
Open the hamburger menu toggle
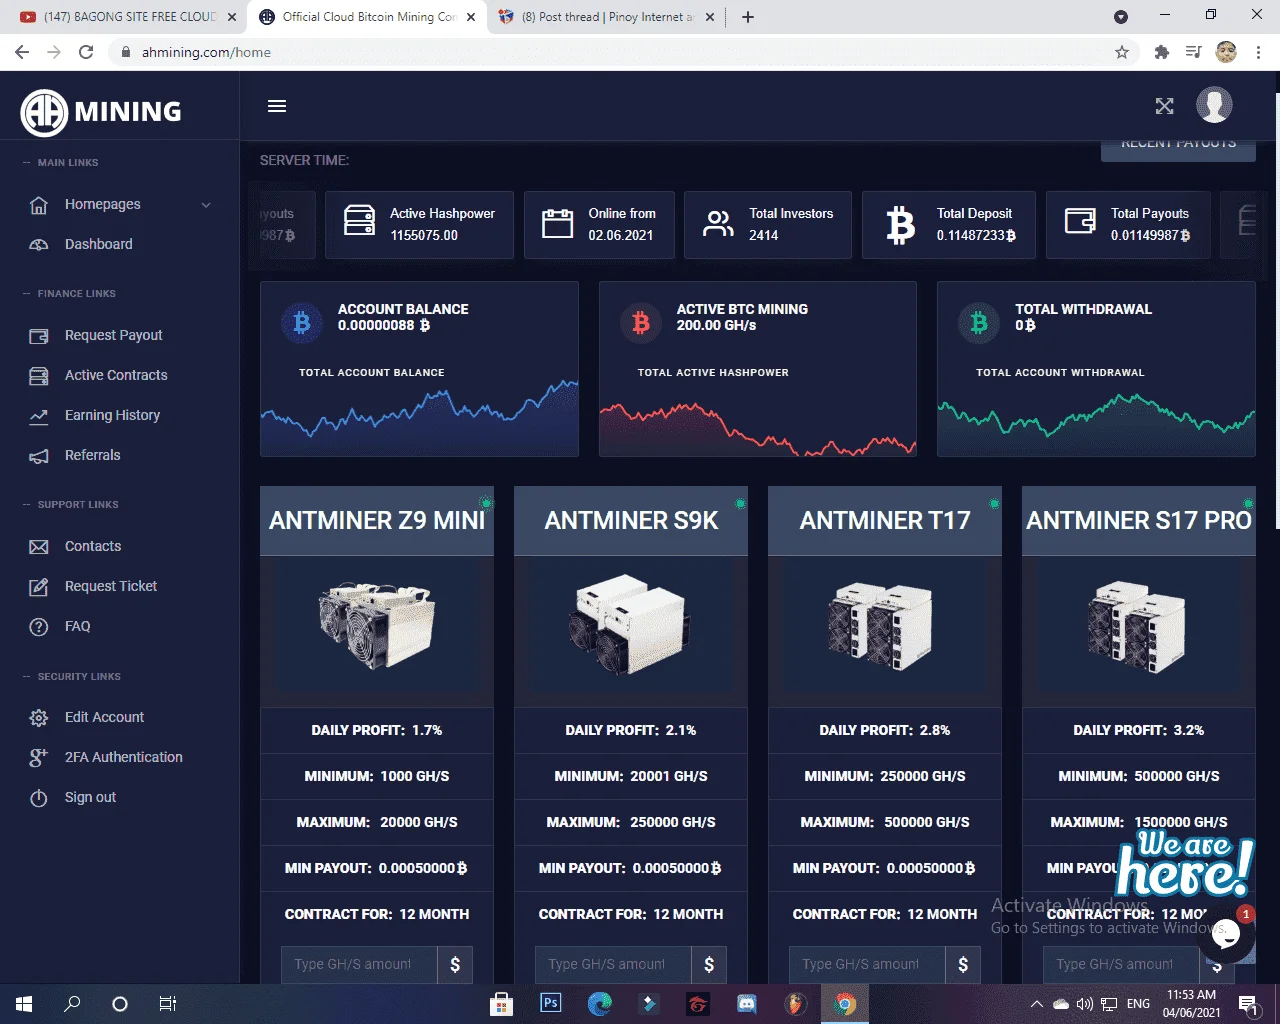(277, 106)
